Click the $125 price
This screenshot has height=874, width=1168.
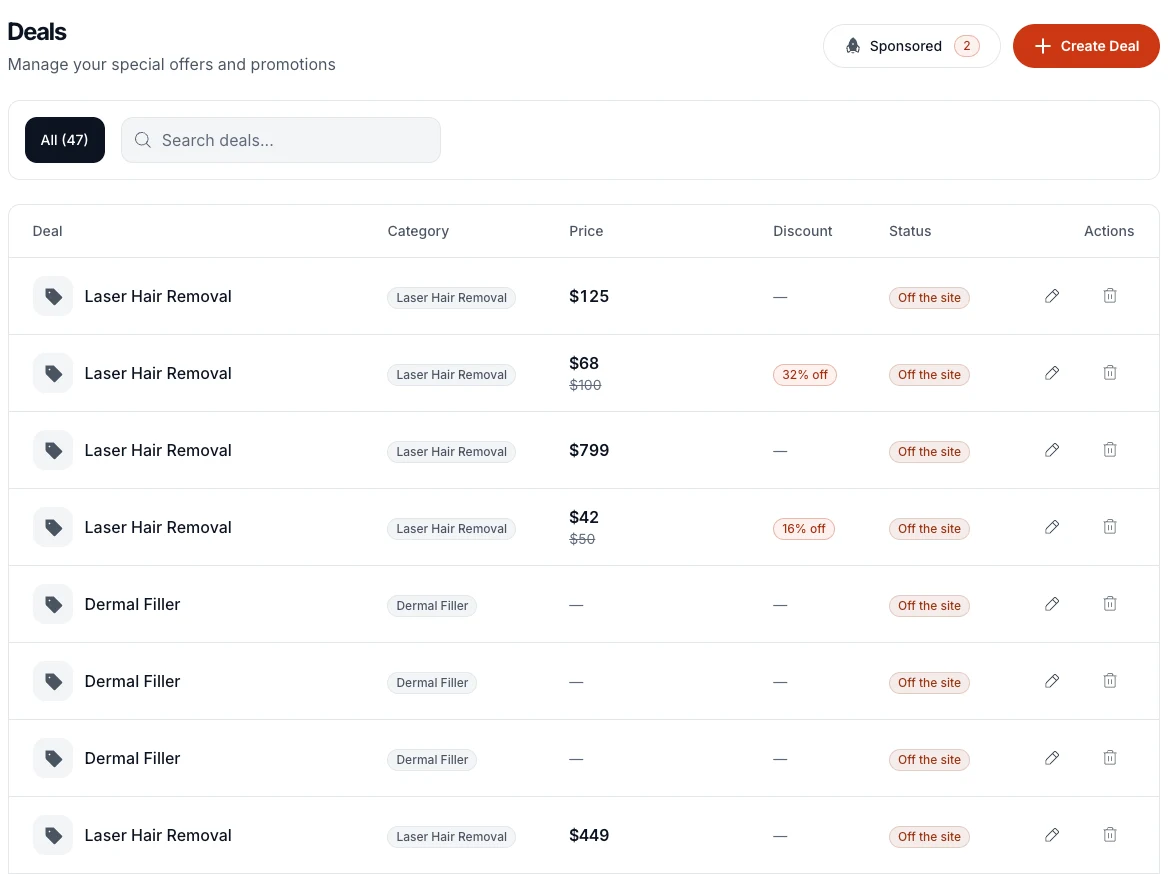click(589, 297)
